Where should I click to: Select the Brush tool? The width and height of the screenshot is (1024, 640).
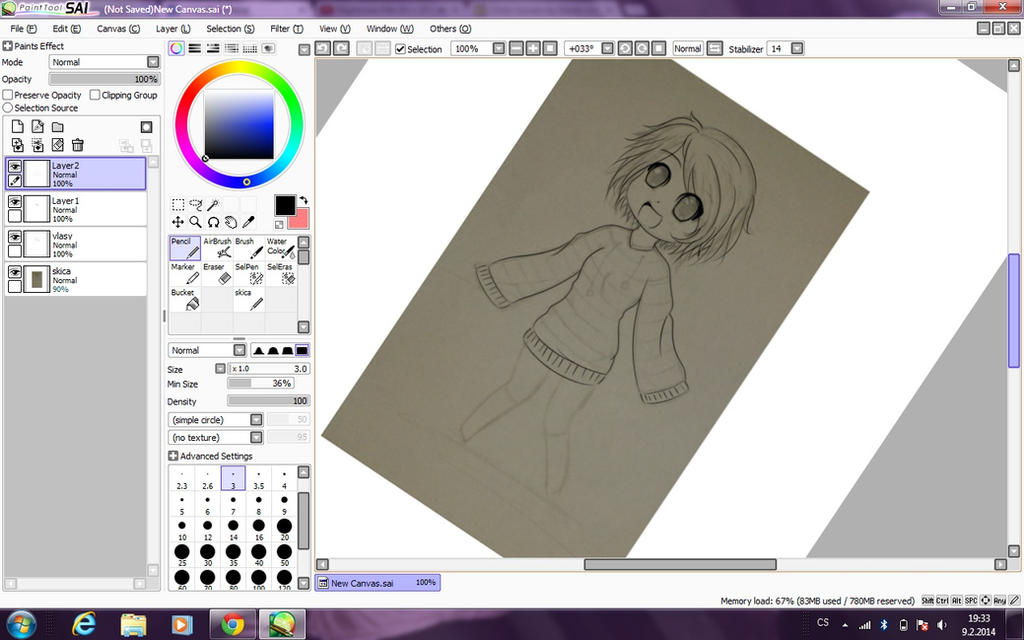coord(249,248)
